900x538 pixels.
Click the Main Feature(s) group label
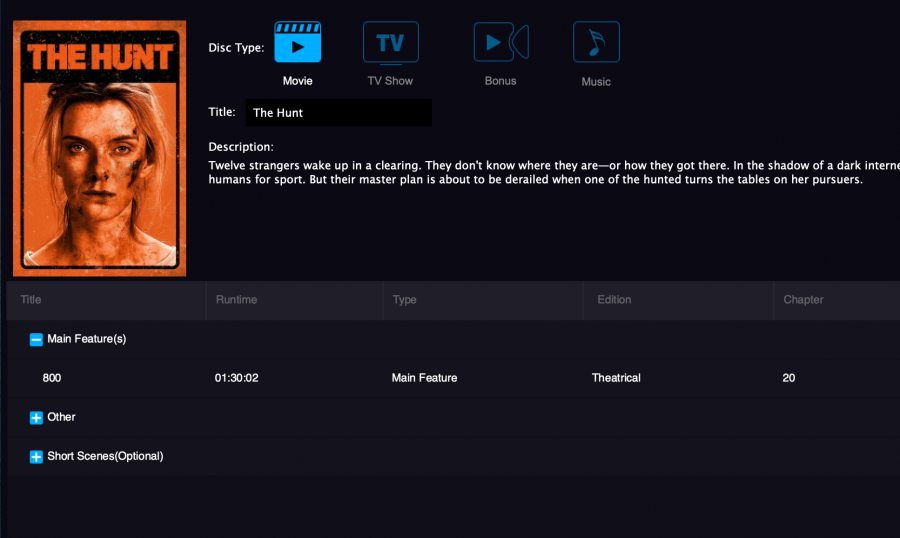[87, 339]
